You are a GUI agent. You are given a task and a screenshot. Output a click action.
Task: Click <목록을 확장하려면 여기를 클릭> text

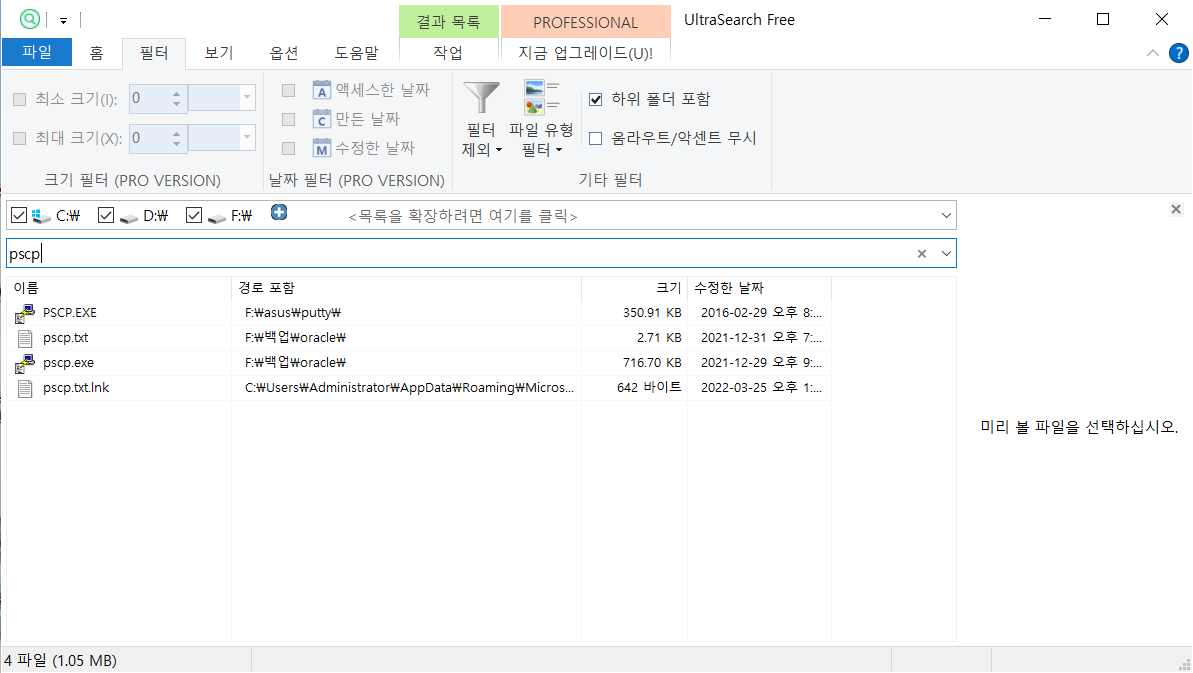tap(463, 217)
